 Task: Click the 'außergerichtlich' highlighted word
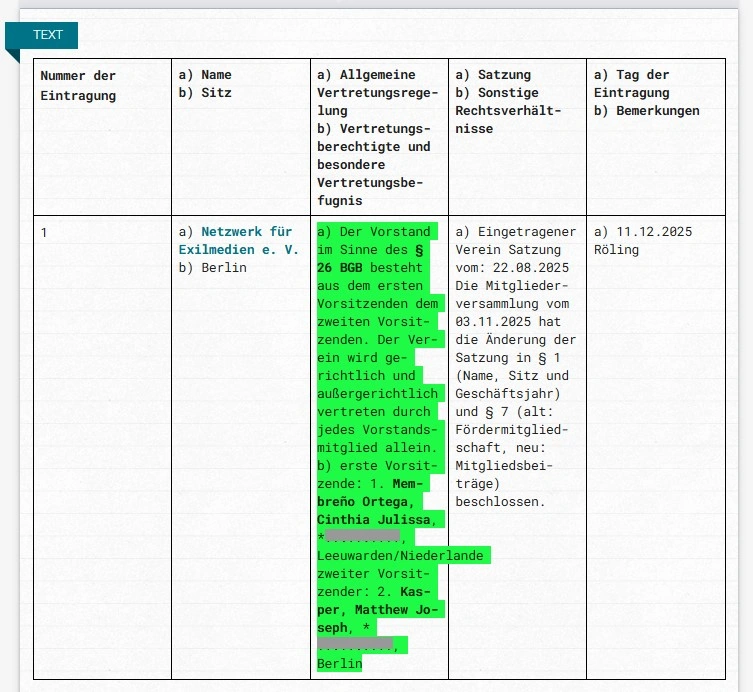pyautogui.click(x=377, y=394)
